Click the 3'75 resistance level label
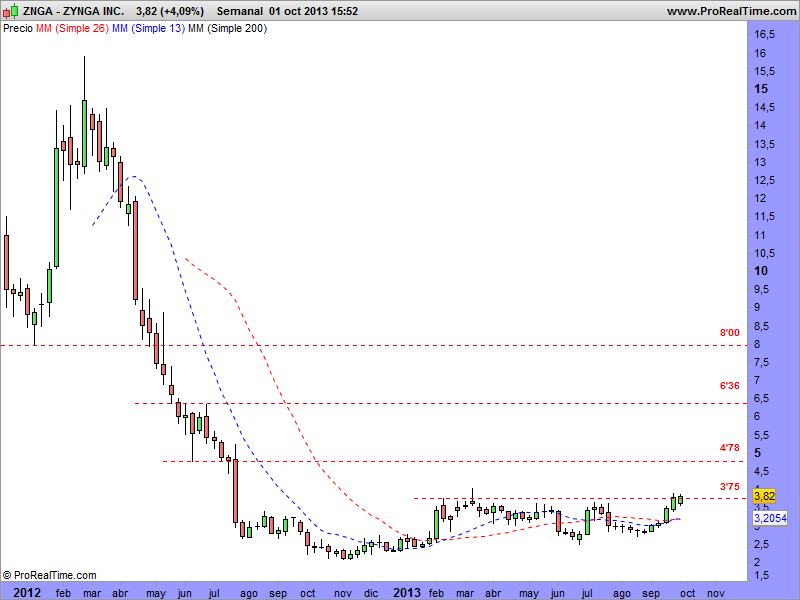This screenshot has height=600, width=800. (x=730, y=486)
